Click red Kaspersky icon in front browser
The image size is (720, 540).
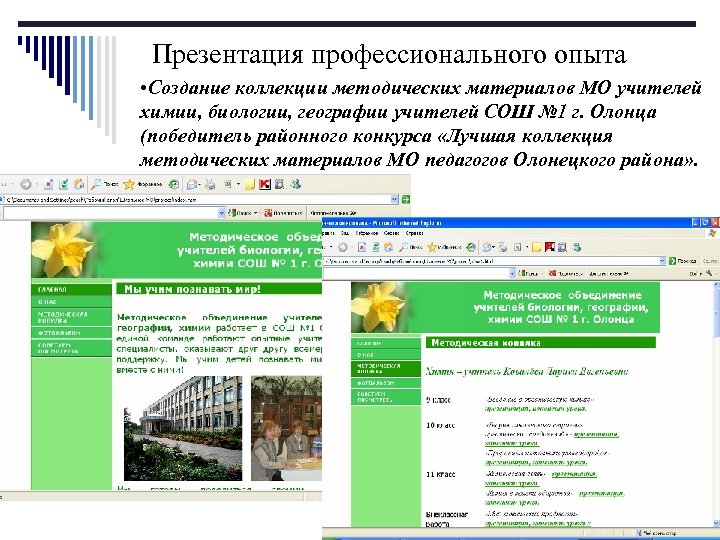[550, 248]
